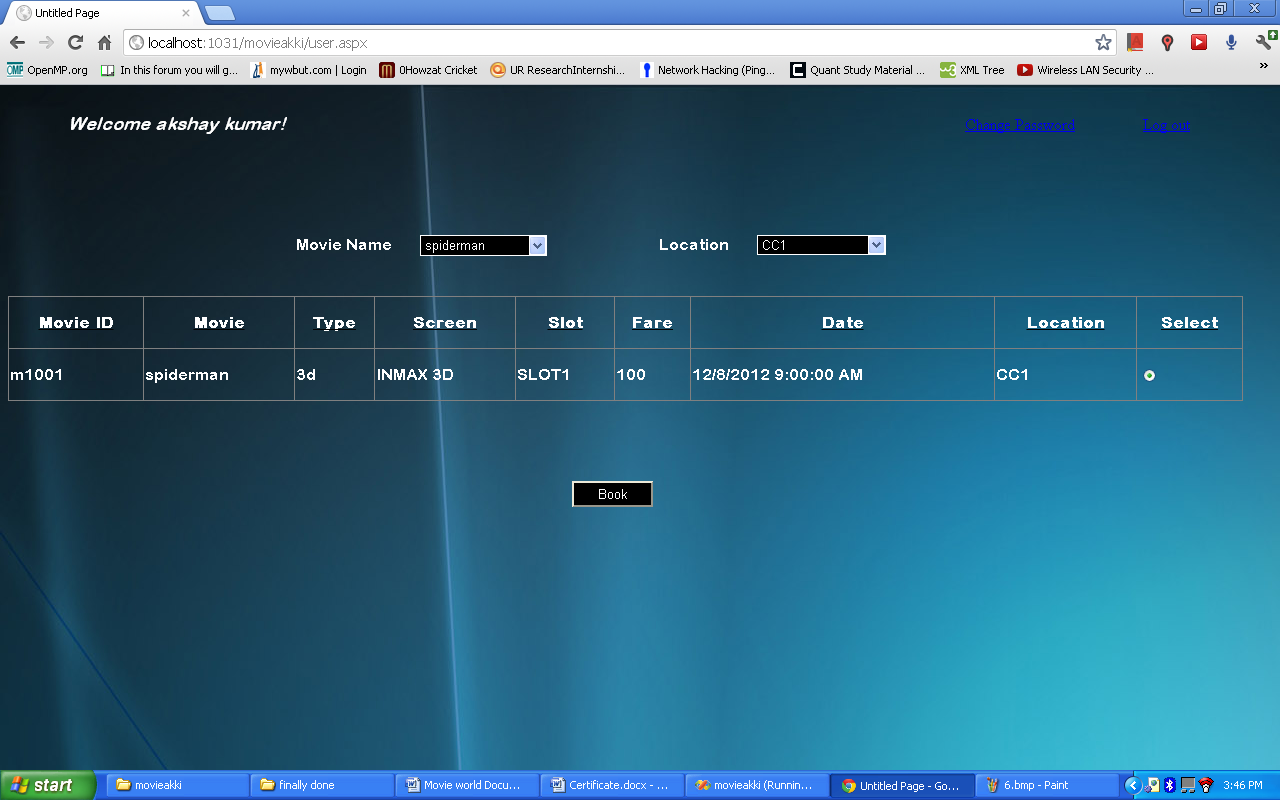Bookmark this page with the star icon
This screenshot has height=800, width=1280.
[1103, 43]
